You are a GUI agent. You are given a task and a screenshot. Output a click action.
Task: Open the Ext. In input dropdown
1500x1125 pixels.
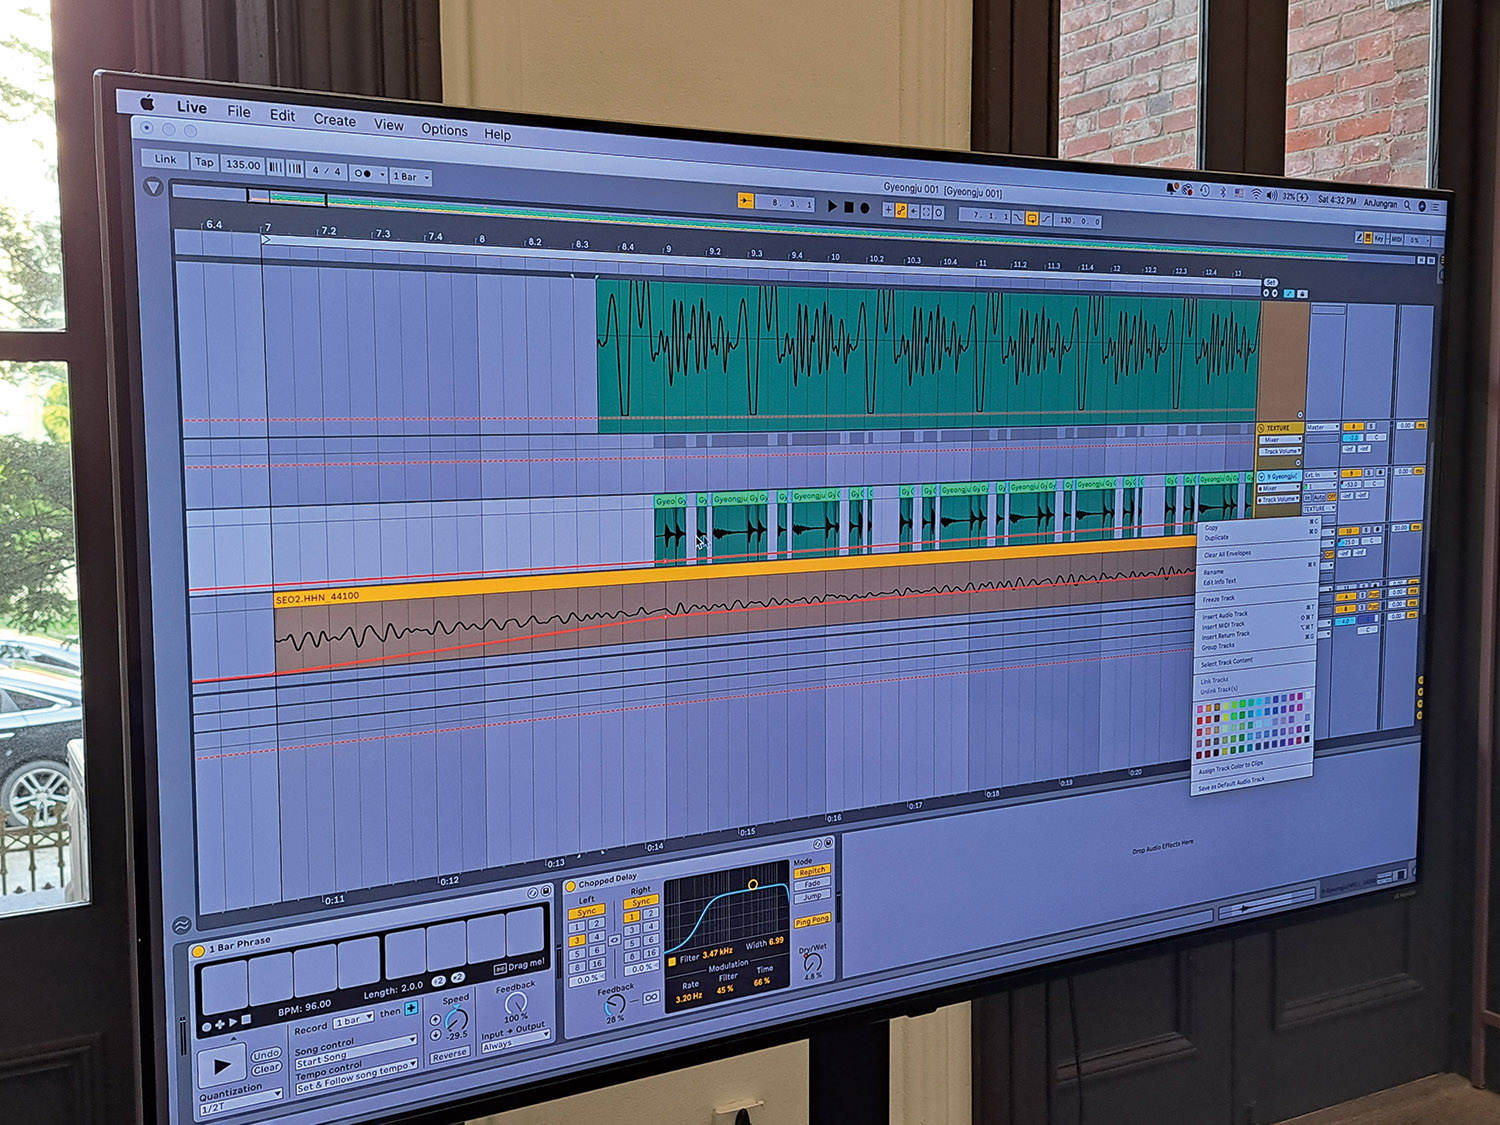tap(1320, 474)
